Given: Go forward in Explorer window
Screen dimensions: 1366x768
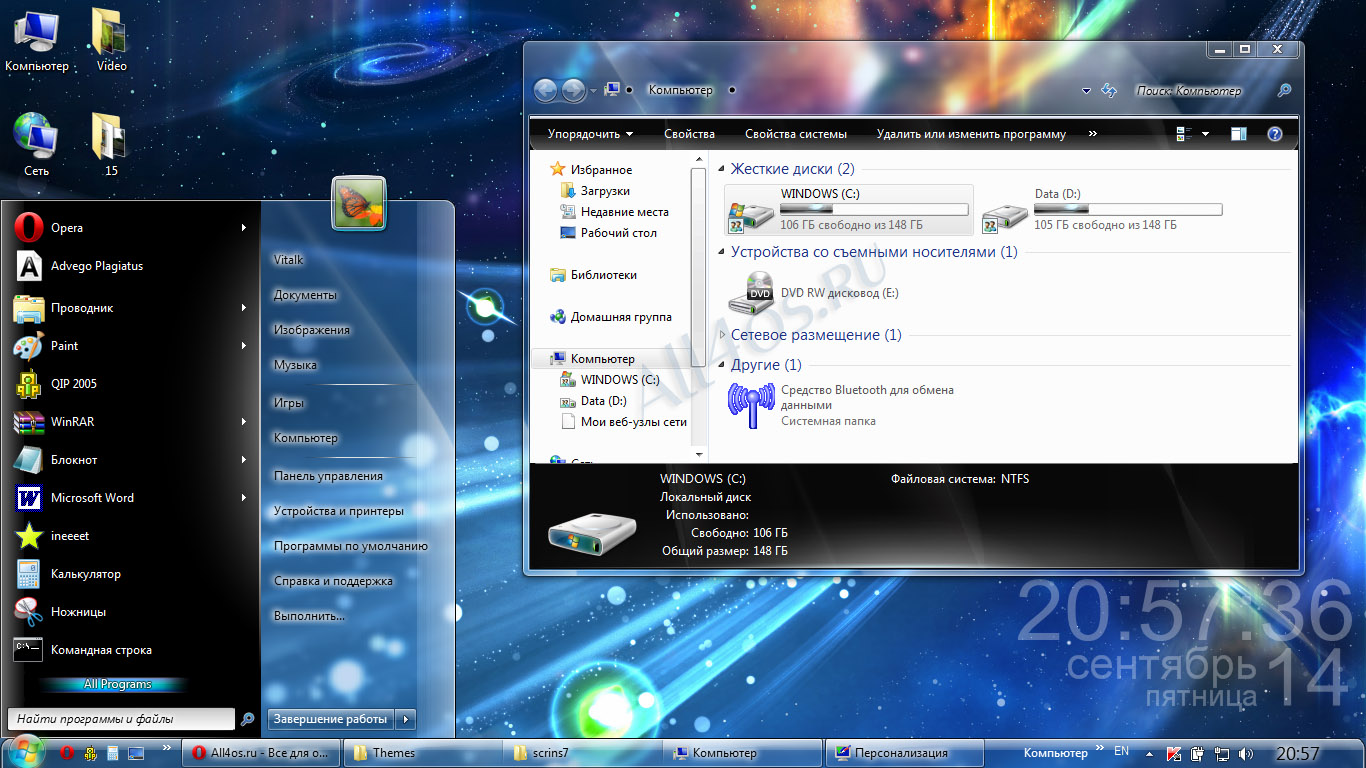Looking at the screenshot, I should pos(573,91).
